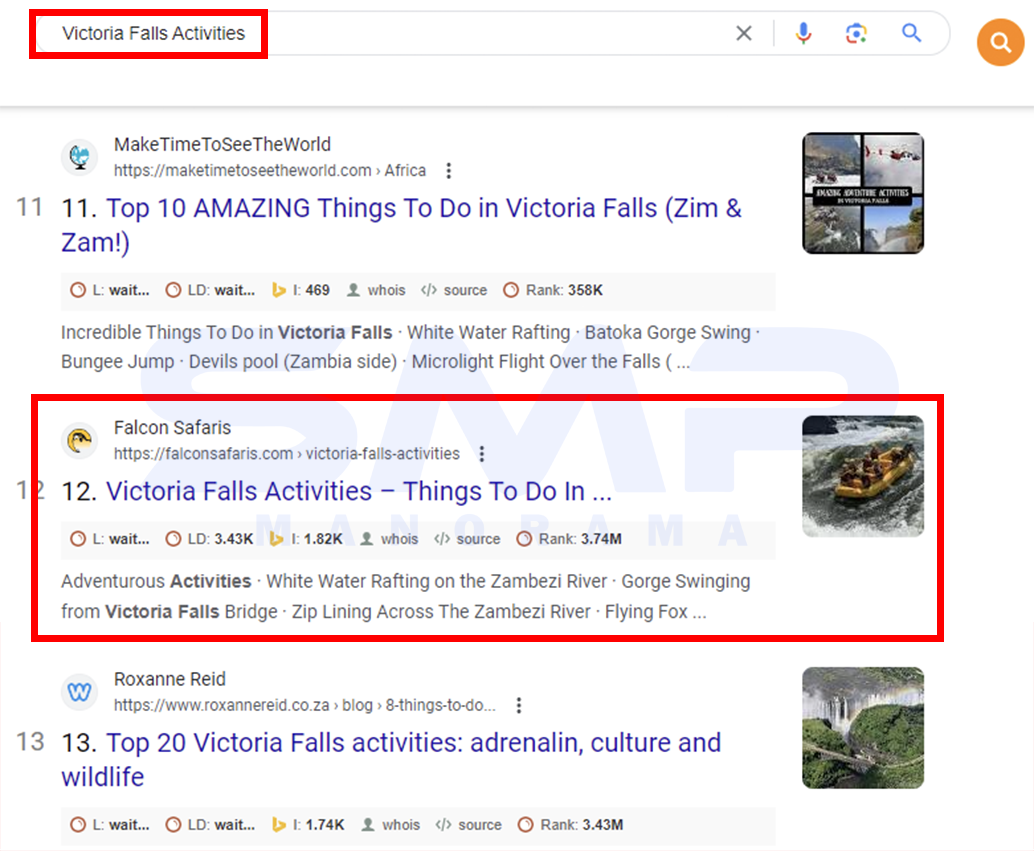Click the maketimetoseetheworld.com URL breadcrumb

(270, 171)
